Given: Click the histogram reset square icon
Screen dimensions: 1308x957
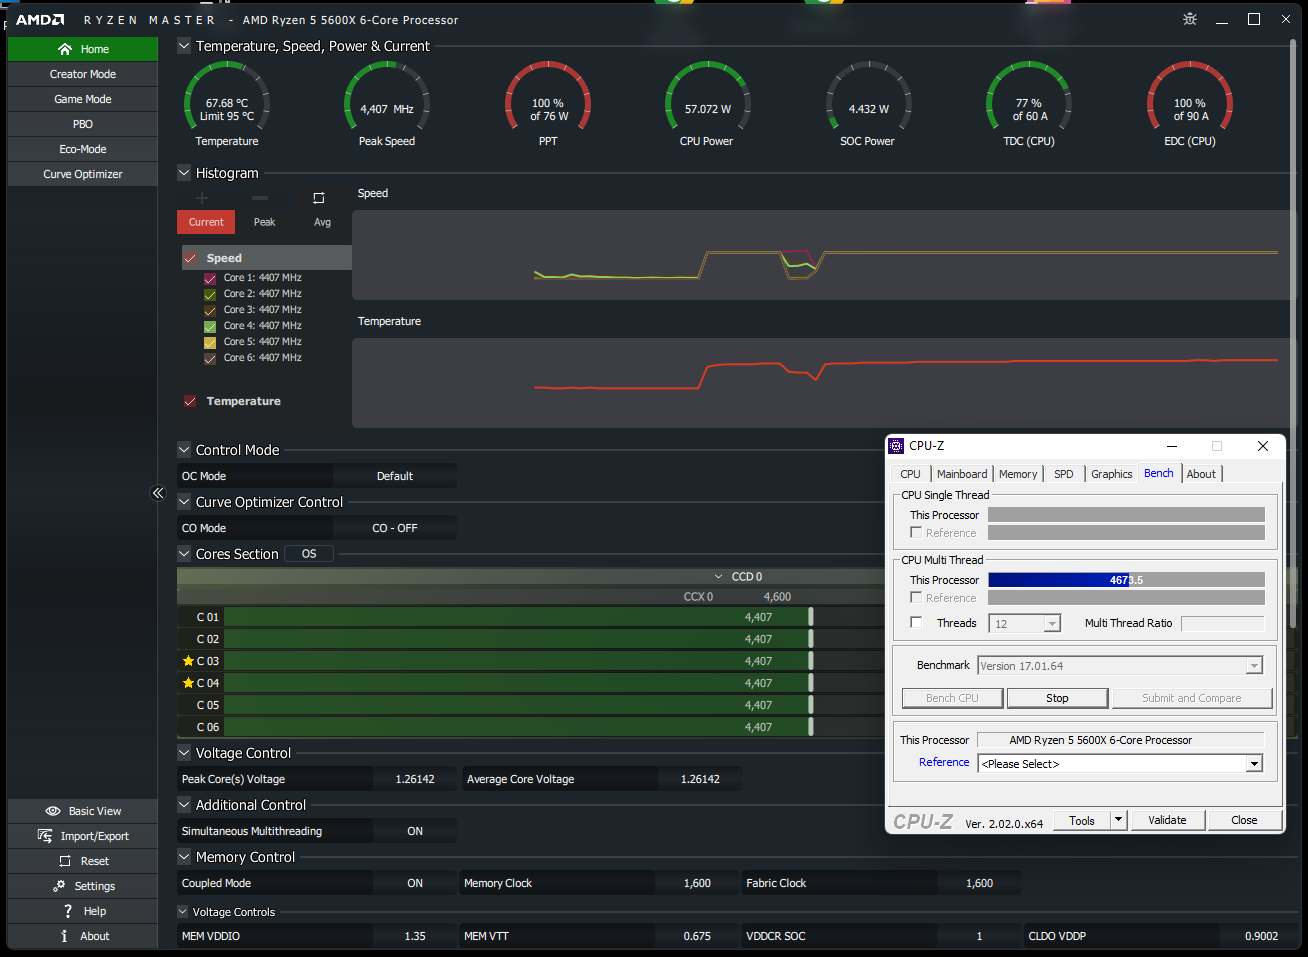Looking at the screenshot, I should 319,198.
